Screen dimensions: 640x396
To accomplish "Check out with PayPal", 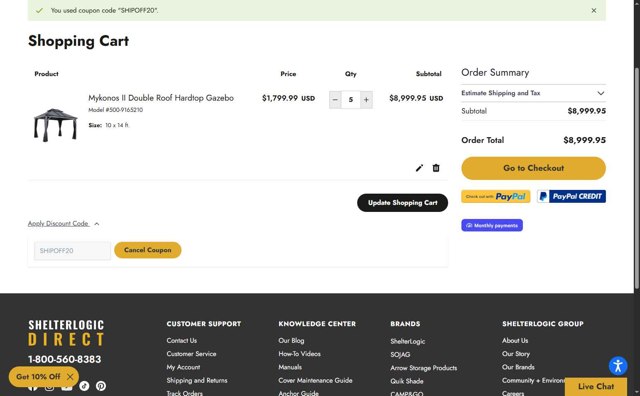I will (496, 196).
